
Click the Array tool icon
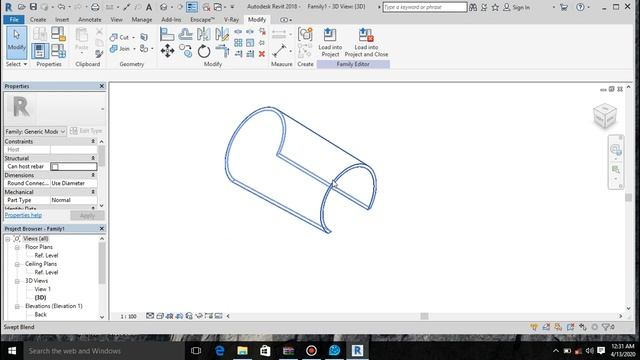pos(238,43)
